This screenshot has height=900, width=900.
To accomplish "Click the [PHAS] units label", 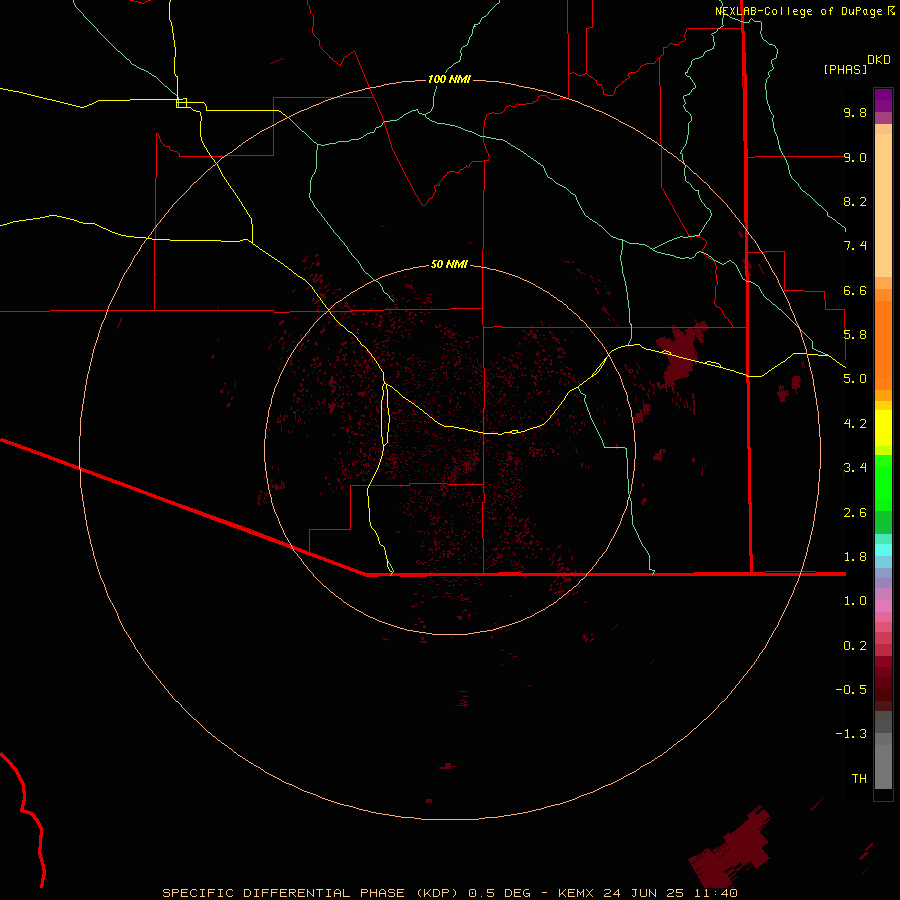I will tap(845, 69).
